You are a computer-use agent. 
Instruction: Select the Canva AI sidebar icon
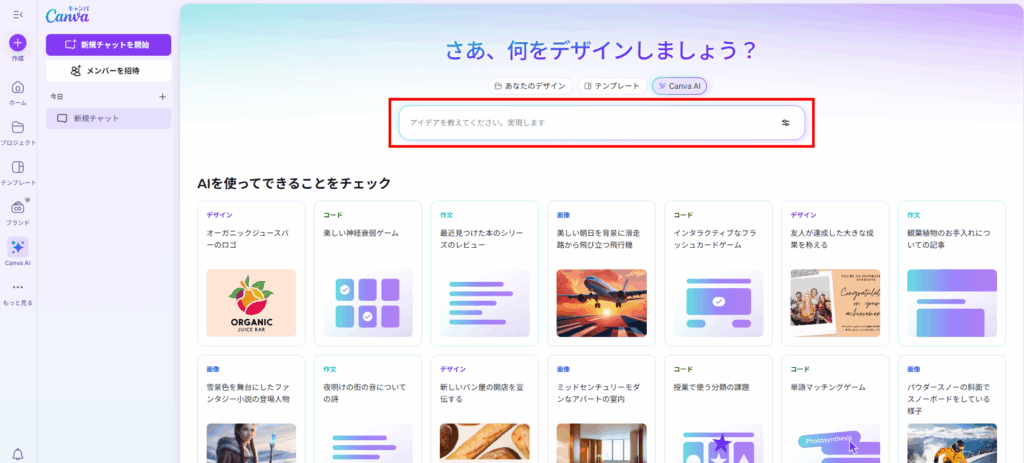click(18, 247)
